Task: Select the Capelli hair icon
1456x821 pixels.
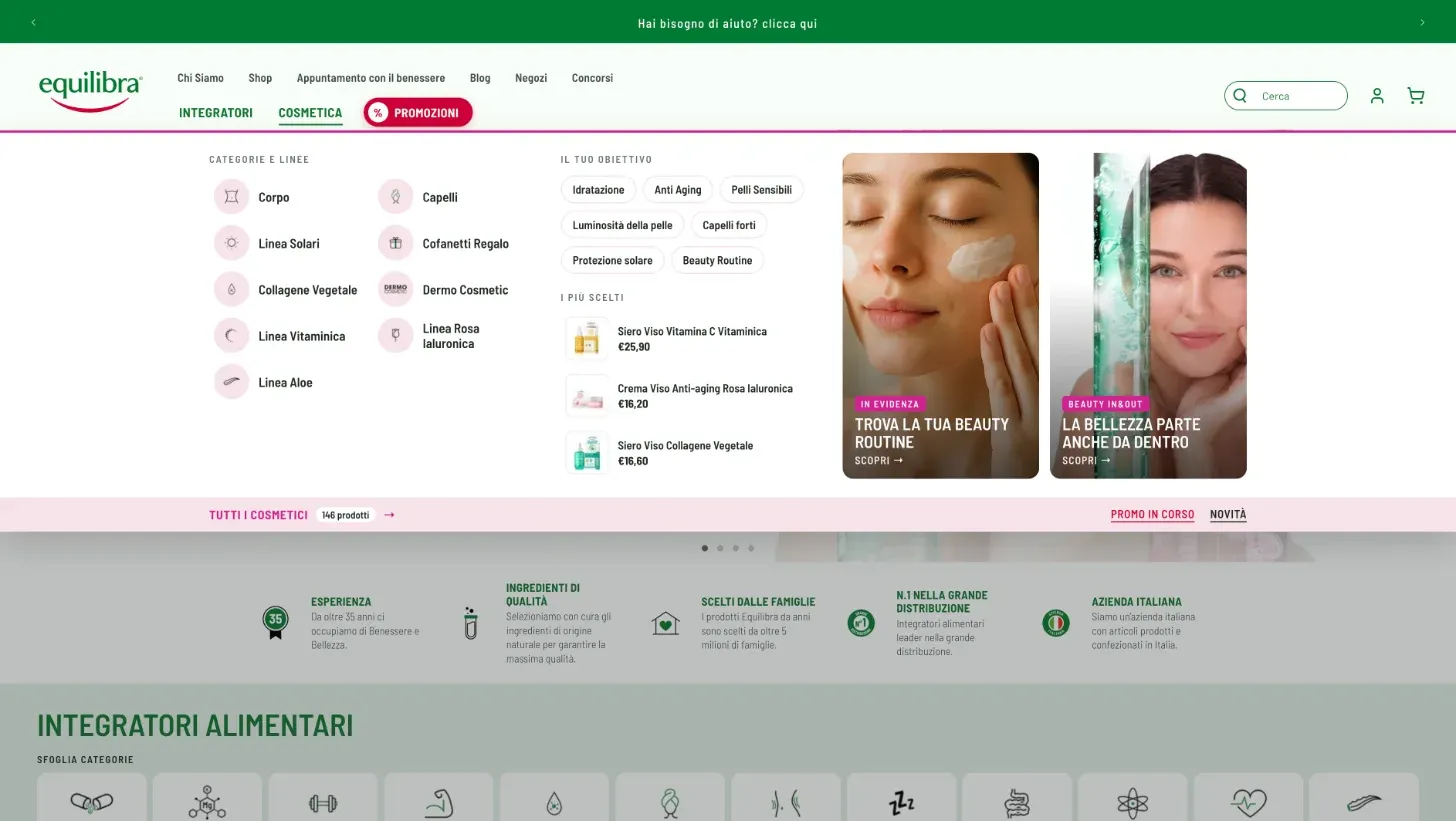Action: pyautogui.click(x=395, y=197)
